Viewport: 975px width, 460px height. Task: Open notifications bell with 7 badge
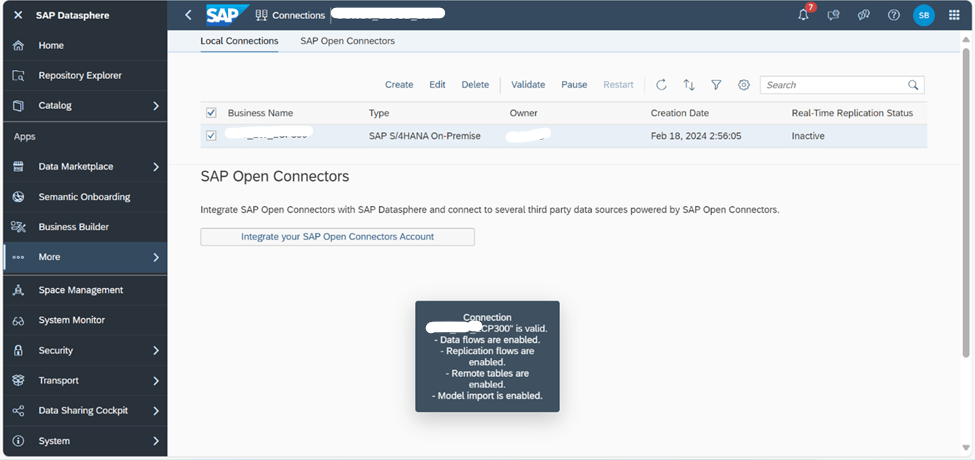click(x=804, y=15)
